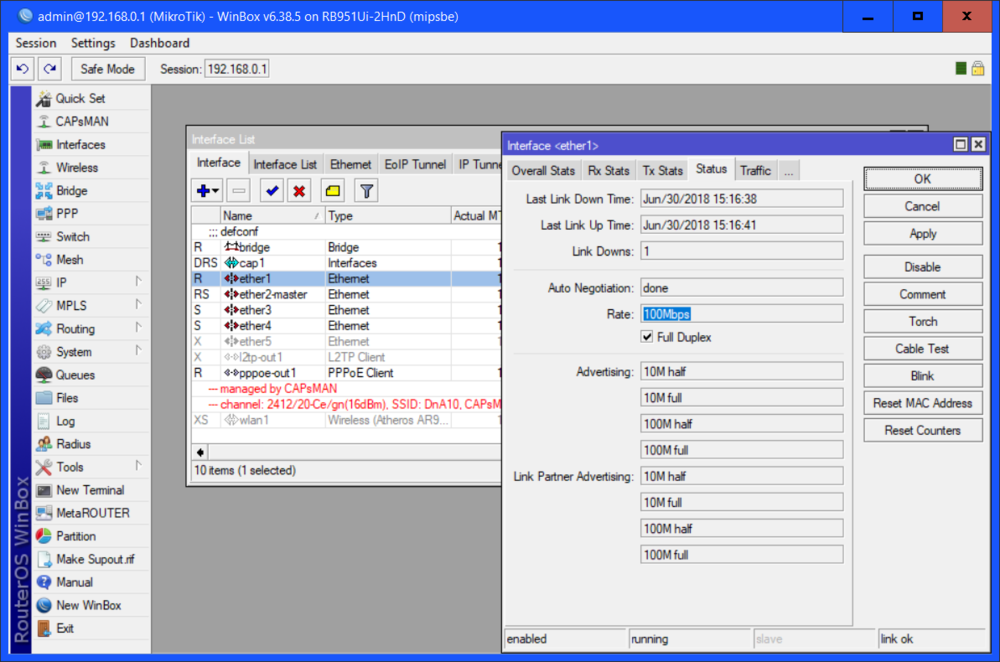Open the add interface dropdown arrow
Screen dimensions: 1000x662
(216, 191)
